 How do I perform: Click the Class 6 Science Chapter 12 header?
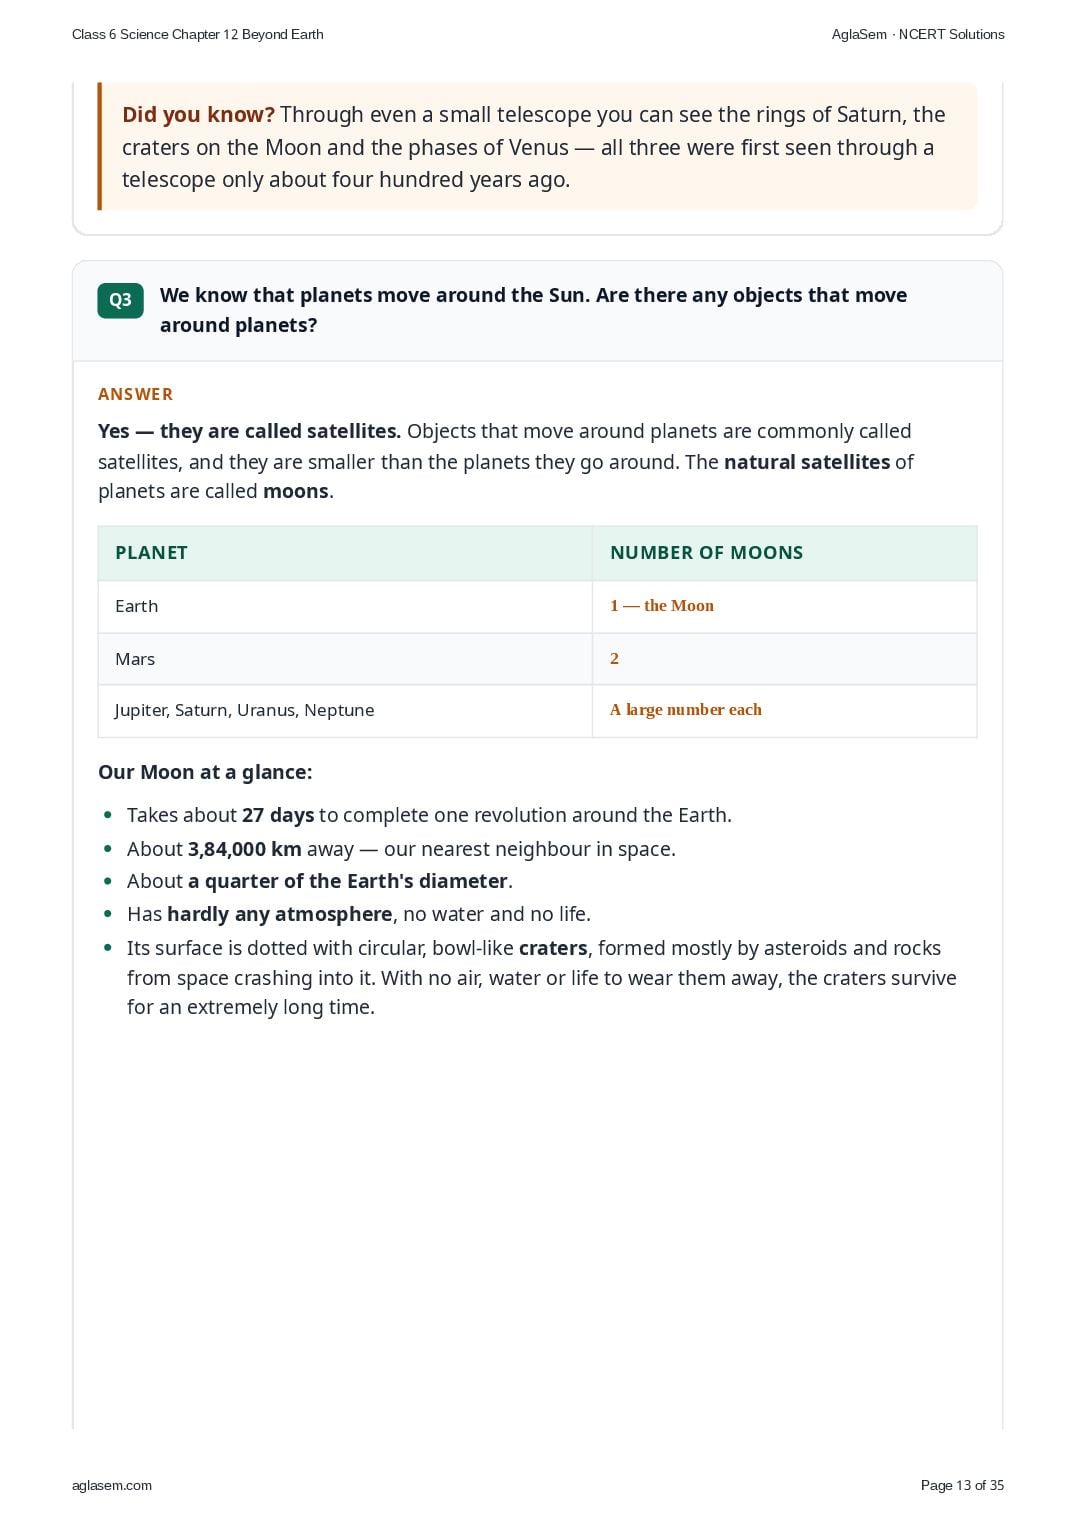point(198,34)
